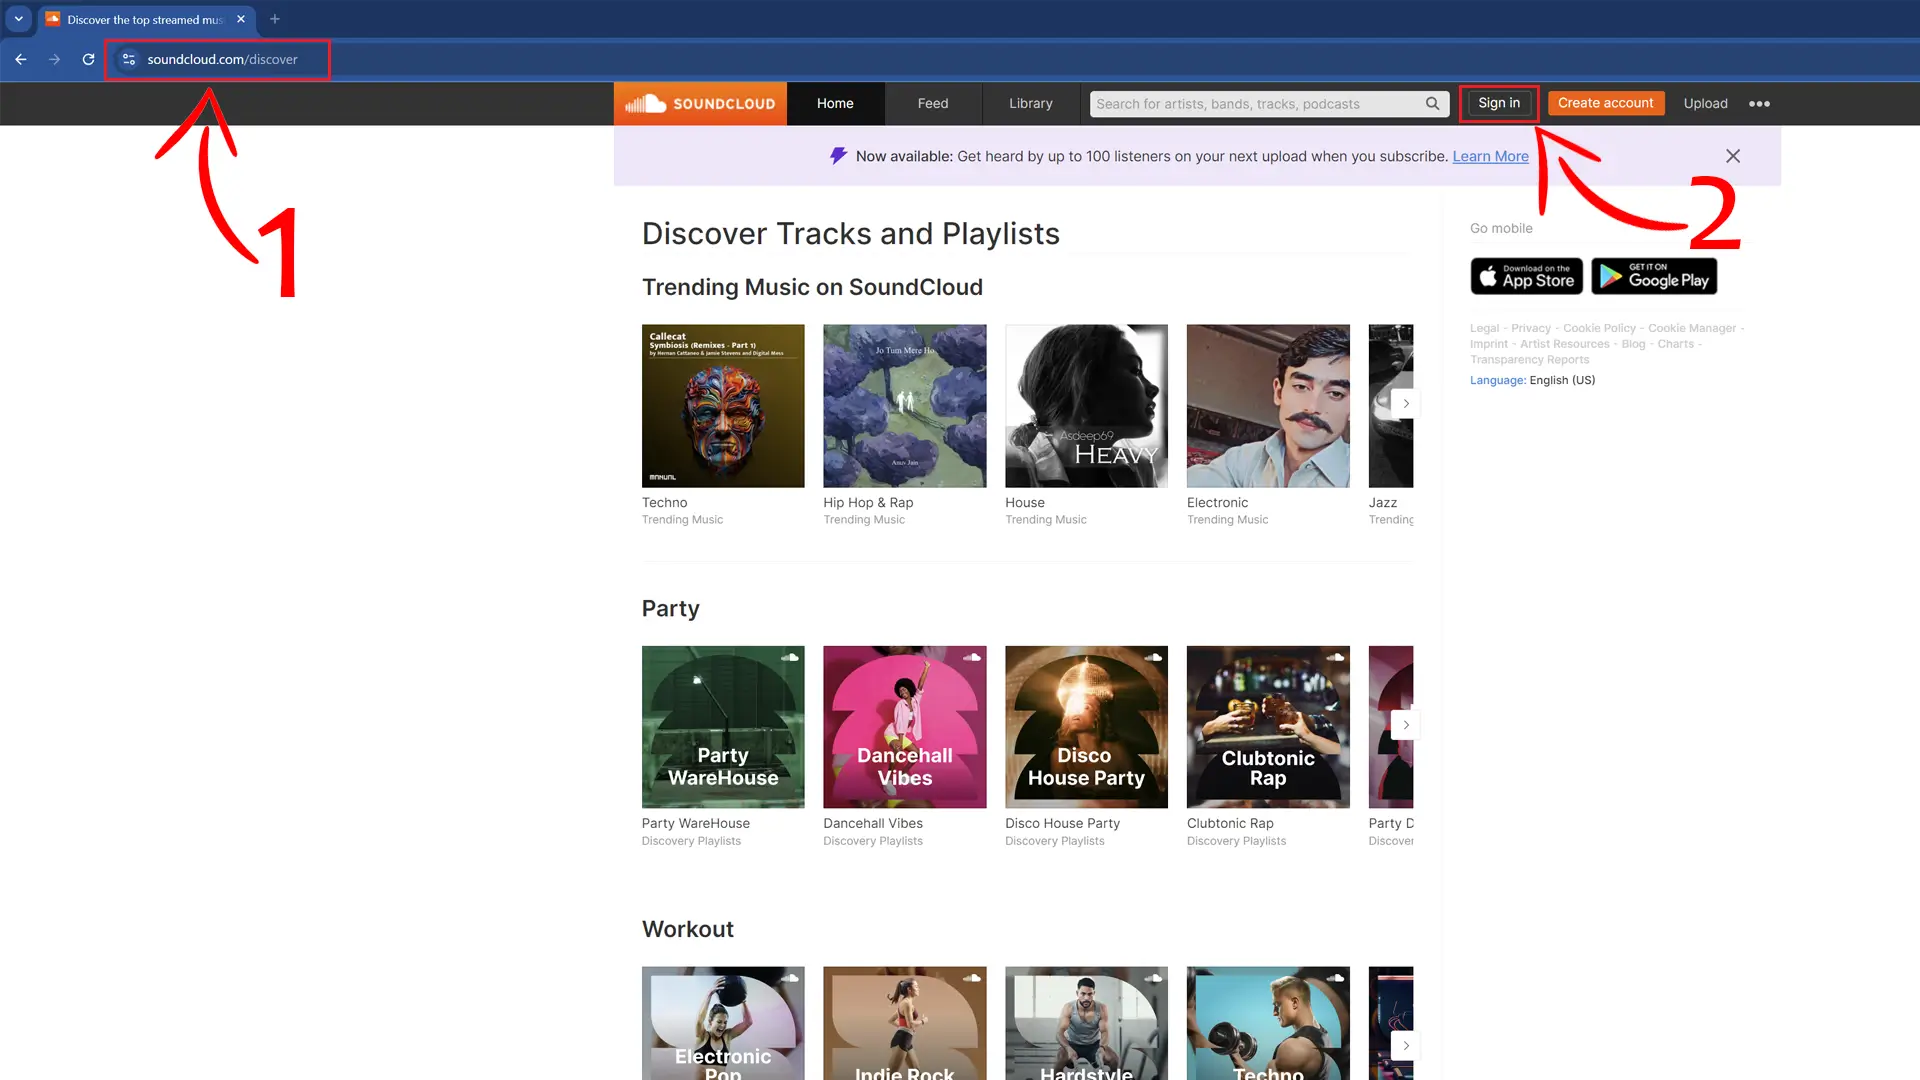The height and width of the screenshot is (1080, 1920).
Task: Open the House trending thumbnail
Action: tap(1086, 406)
